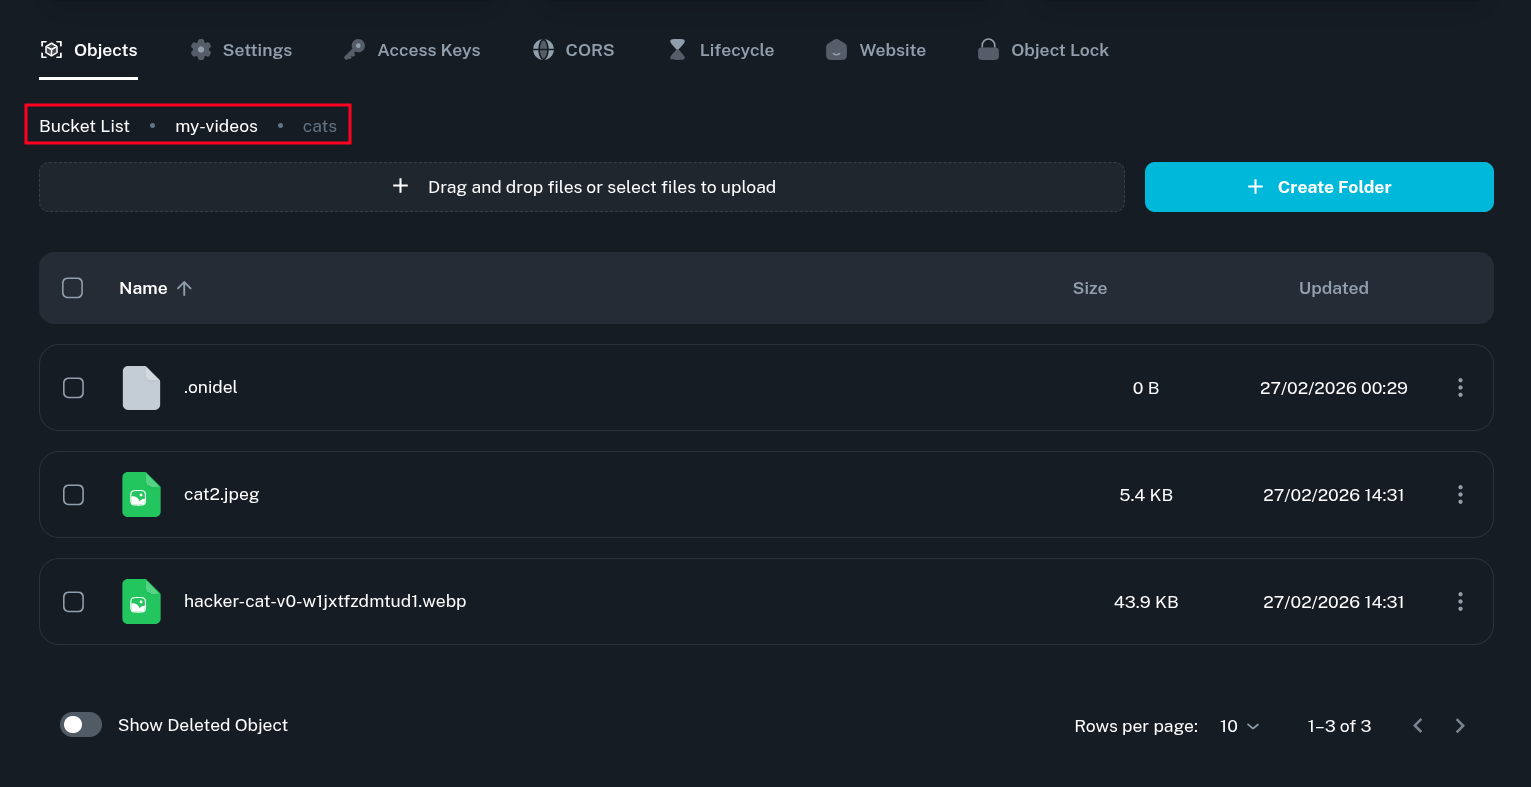This screenshot has width=1531, height=787.
Task: Open options menu for hacker-cat webp file
Action: pos(1460,602)
